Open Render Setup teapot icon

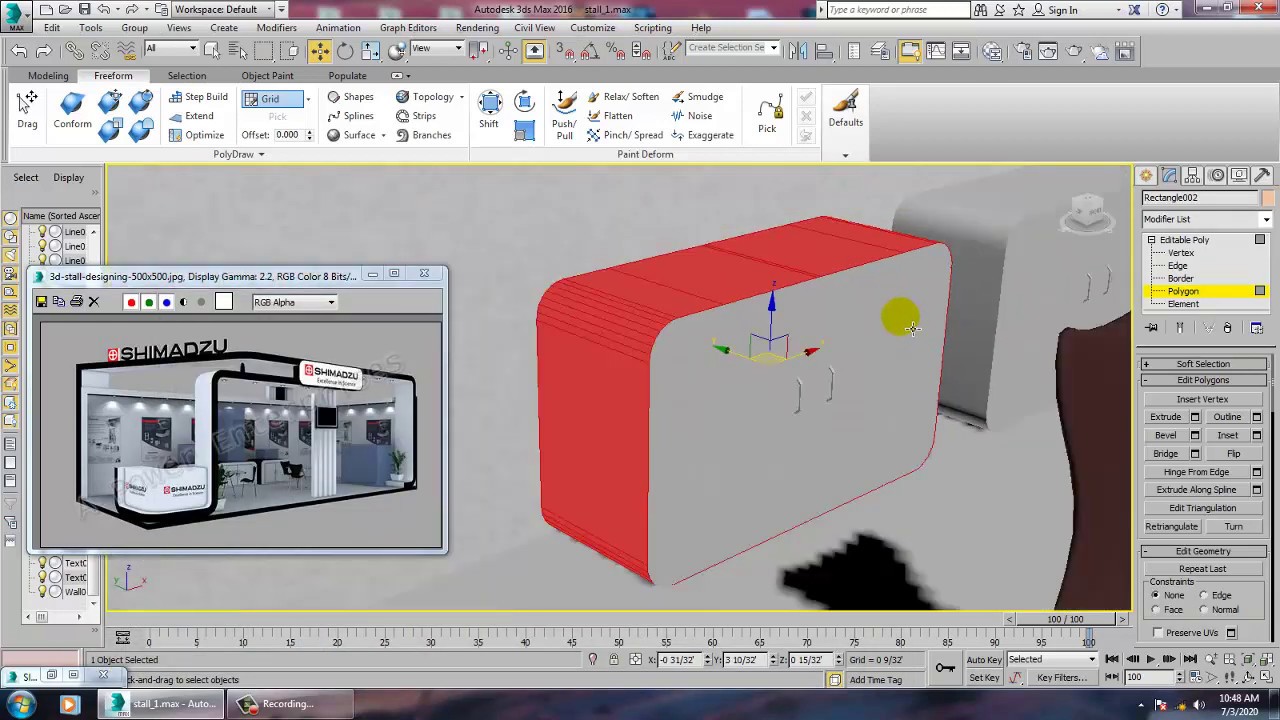pos(1023,51)
